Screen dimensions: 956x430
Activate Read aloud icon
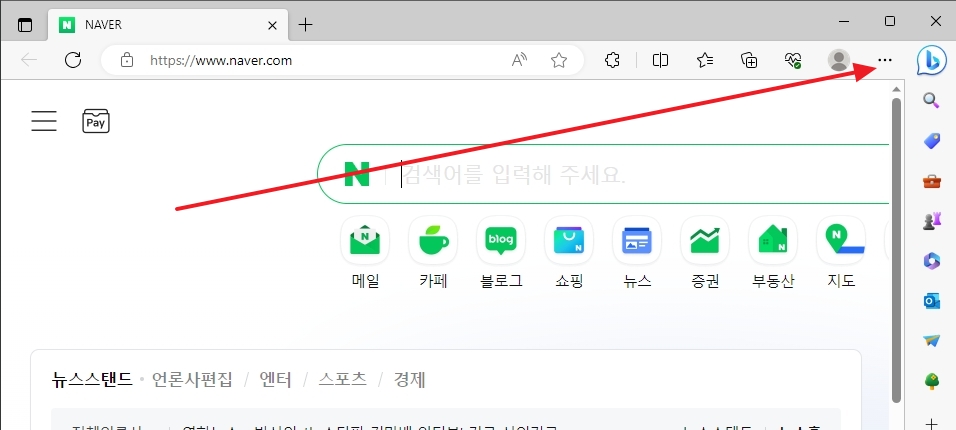519,60
